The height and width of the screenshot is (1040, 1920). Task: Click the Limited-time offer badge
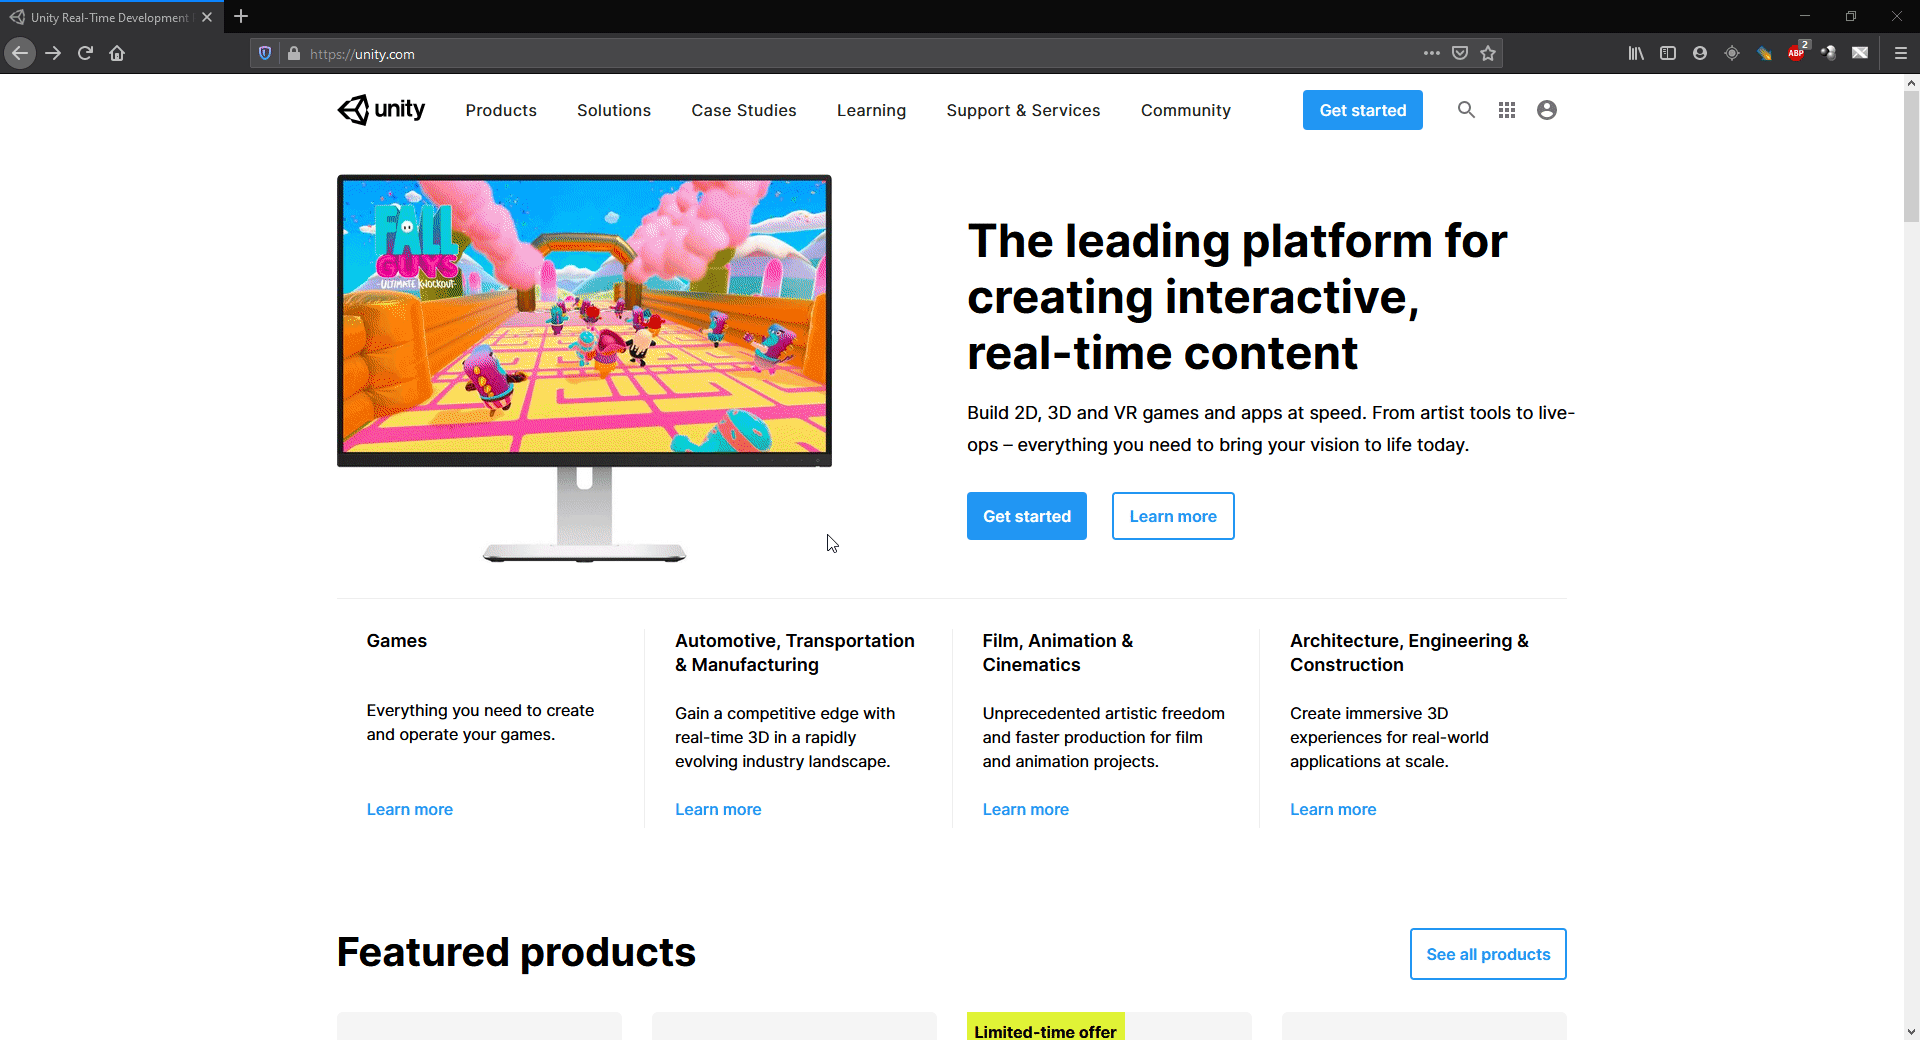[1045, 1028]
